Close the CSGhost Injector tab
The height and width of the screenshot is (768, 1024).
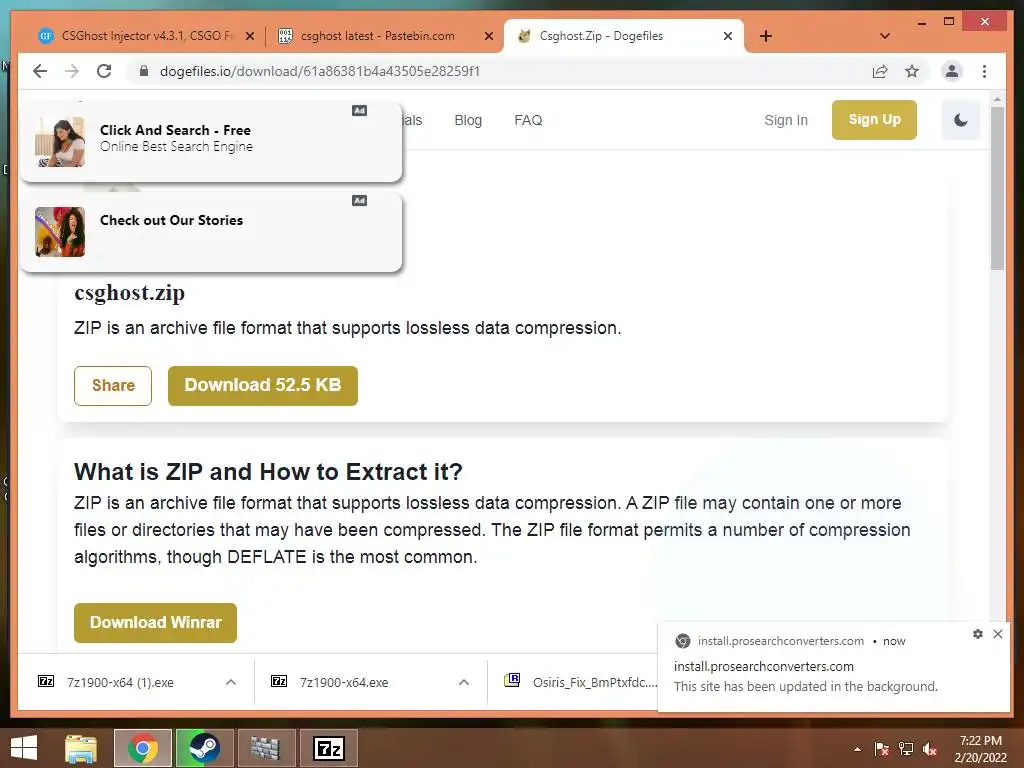[249, 37]
